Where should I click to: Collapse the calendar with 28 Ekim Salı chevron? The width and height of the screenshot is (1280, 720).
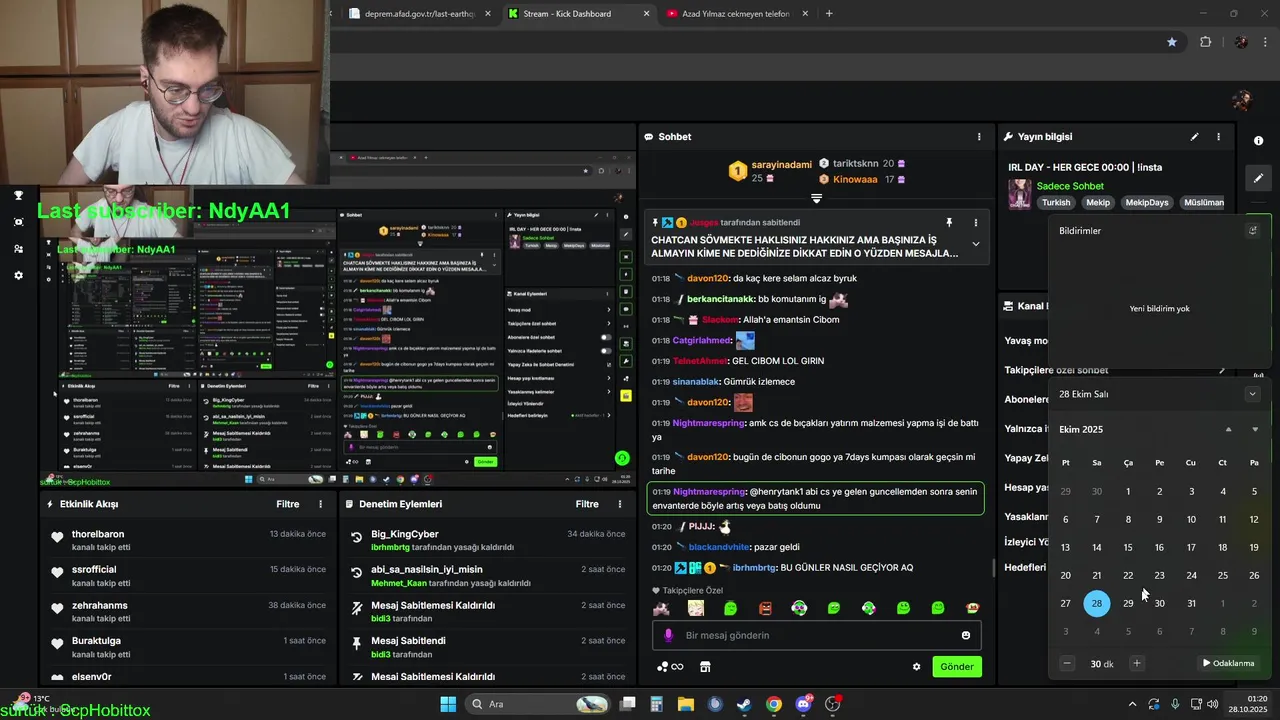pyautogui.click(x=1252, y=394)
